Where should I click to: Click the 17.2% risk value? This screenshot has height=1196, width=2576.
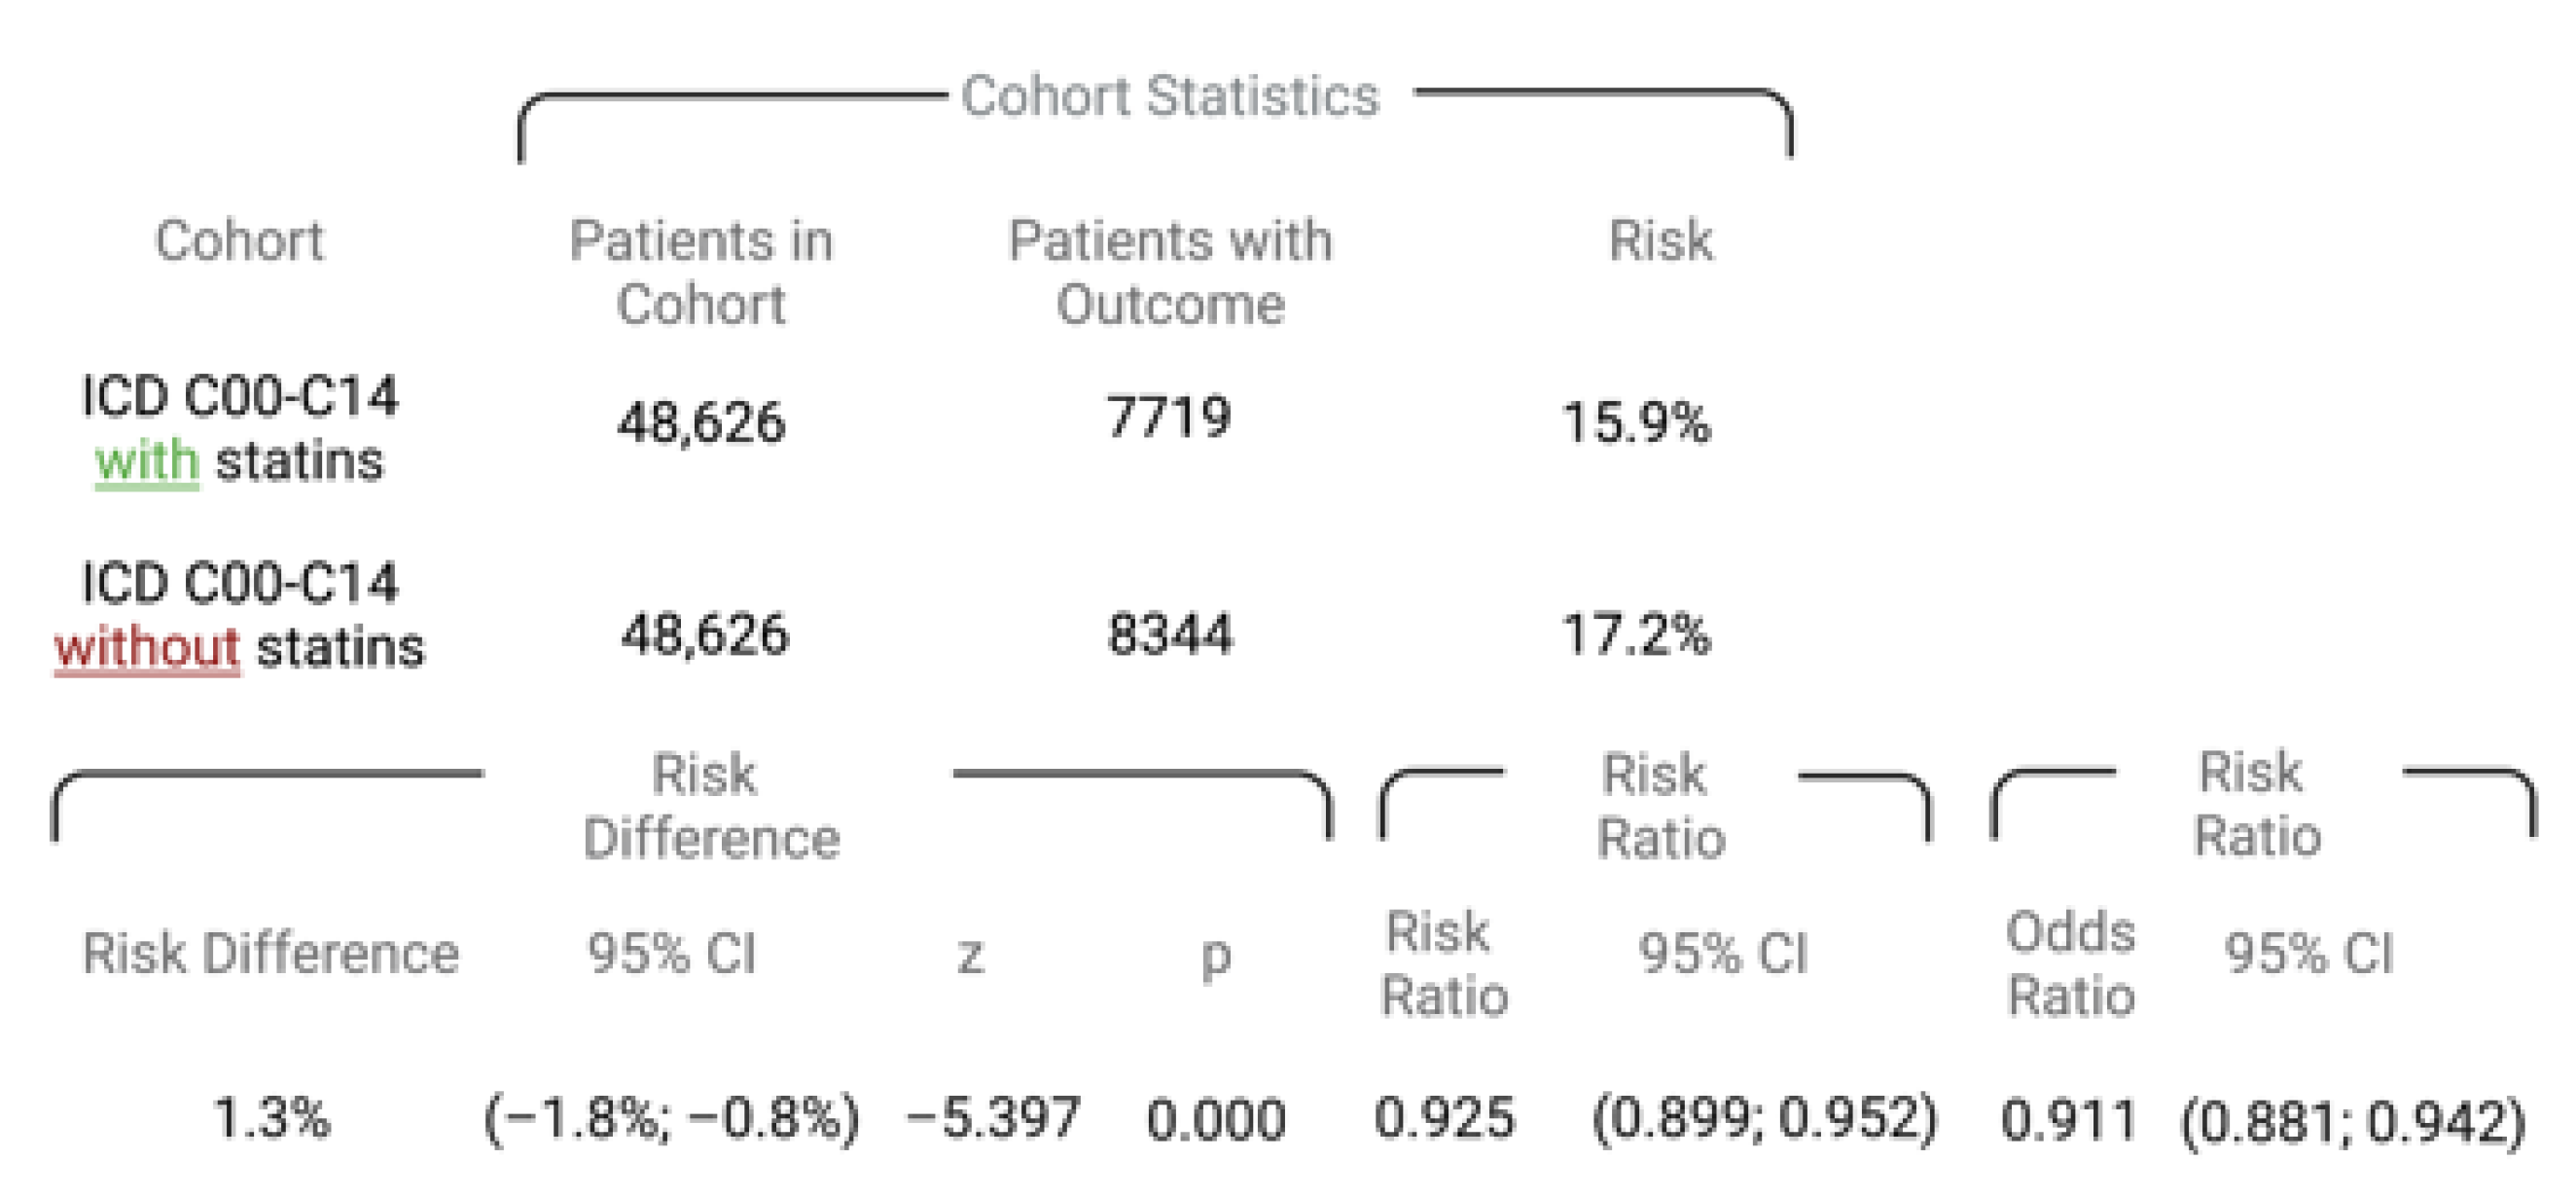1636,634
